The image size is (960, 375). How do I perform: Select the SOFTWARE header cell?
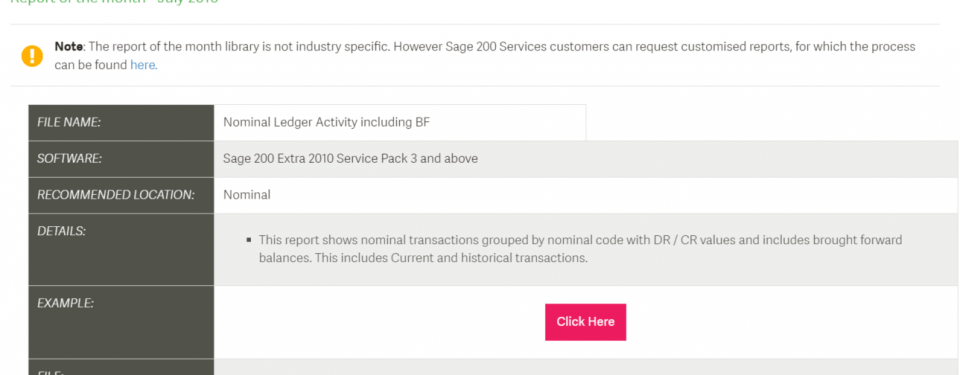click(121, 159)
